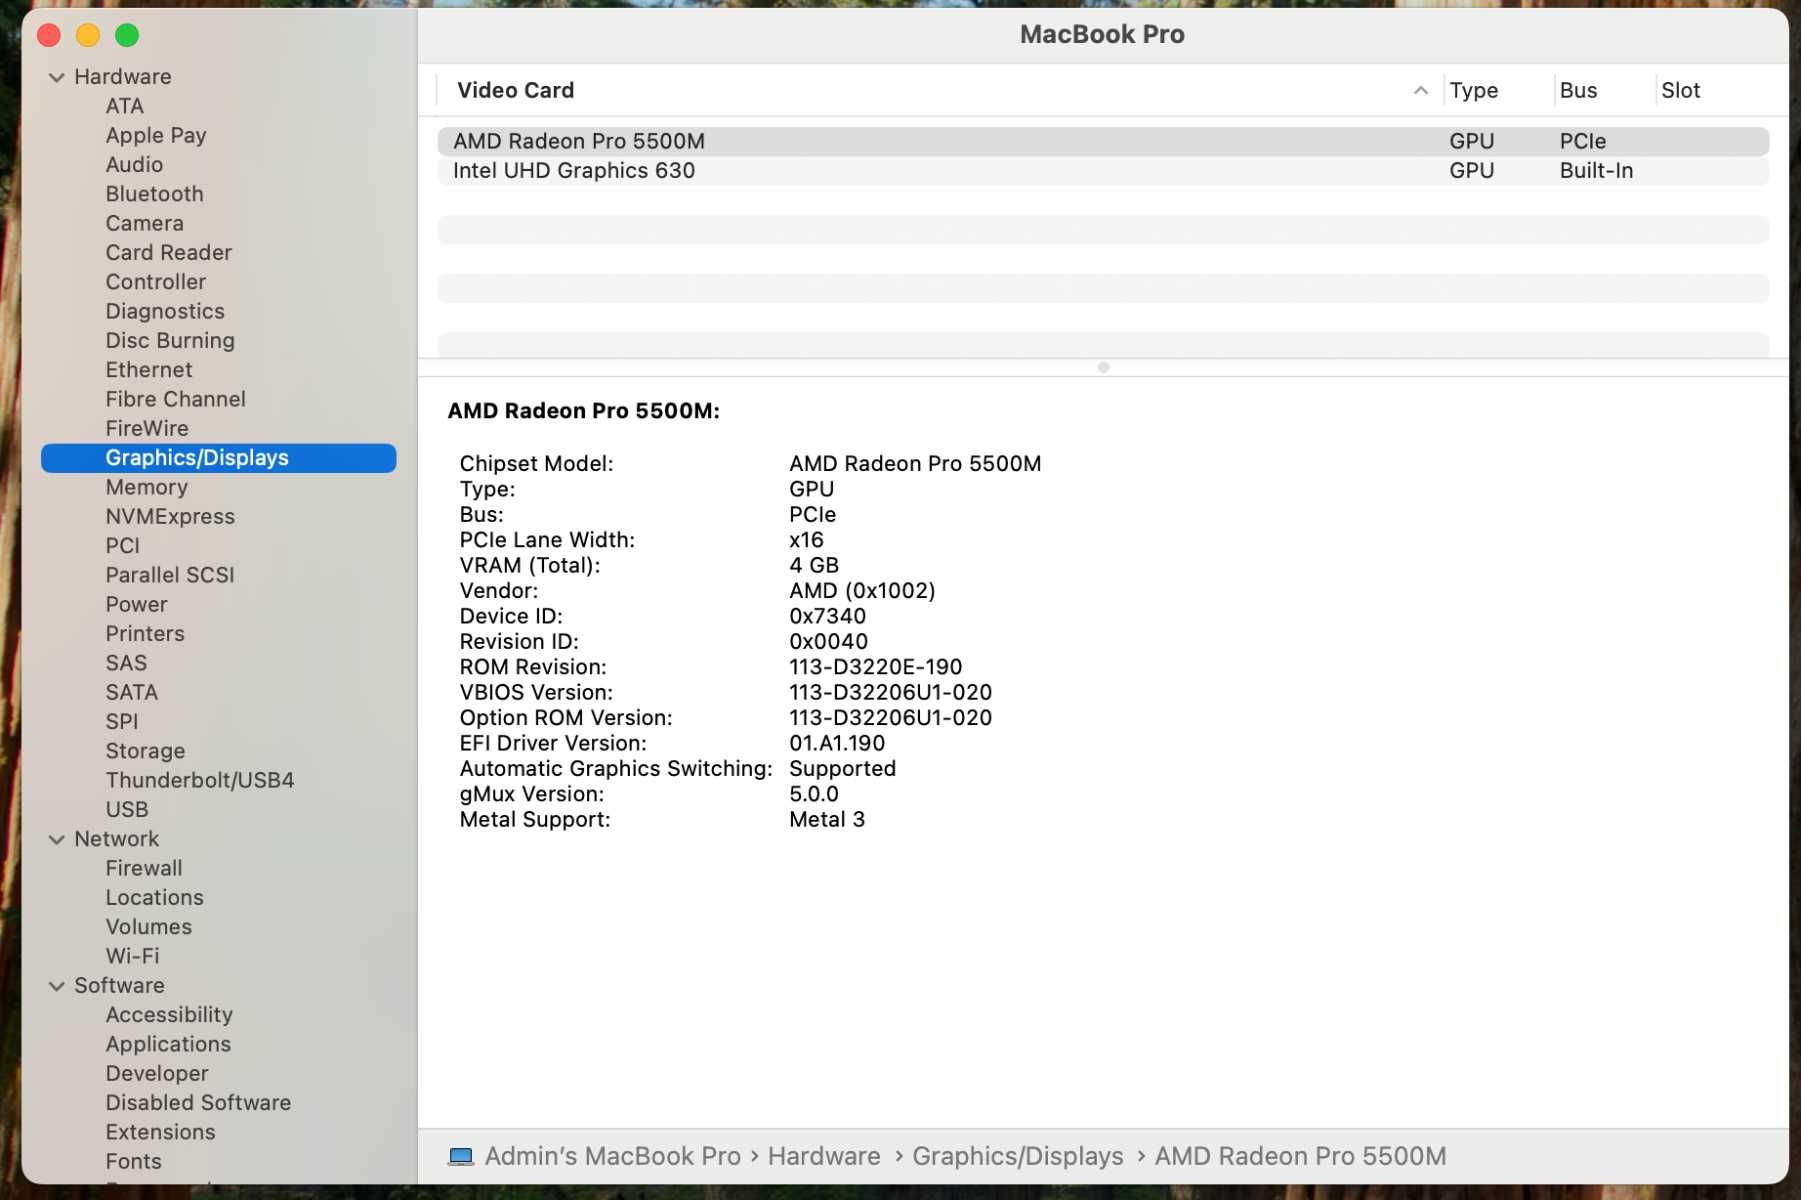Select Accessibility under Software

pyautogui.click(x=169, y=1015)
